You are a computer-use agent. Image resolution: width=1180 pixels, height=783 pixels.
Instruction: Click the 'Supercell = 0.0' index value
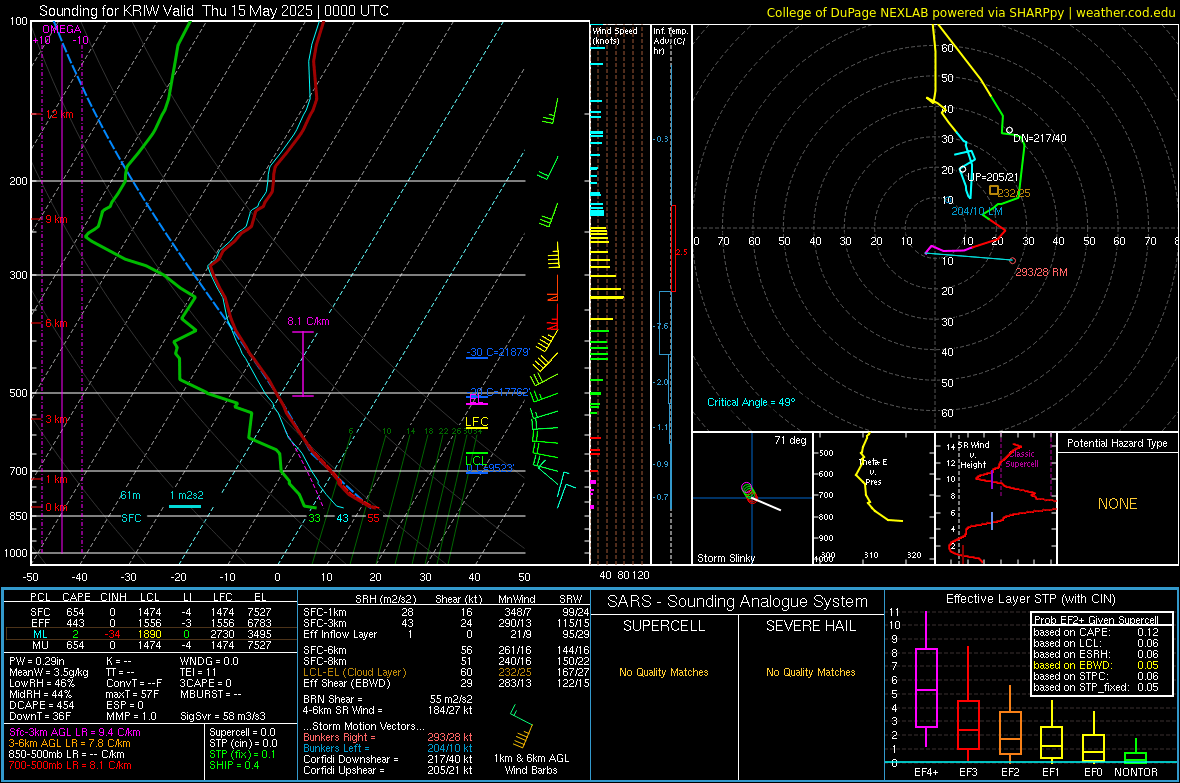point(242,733)
